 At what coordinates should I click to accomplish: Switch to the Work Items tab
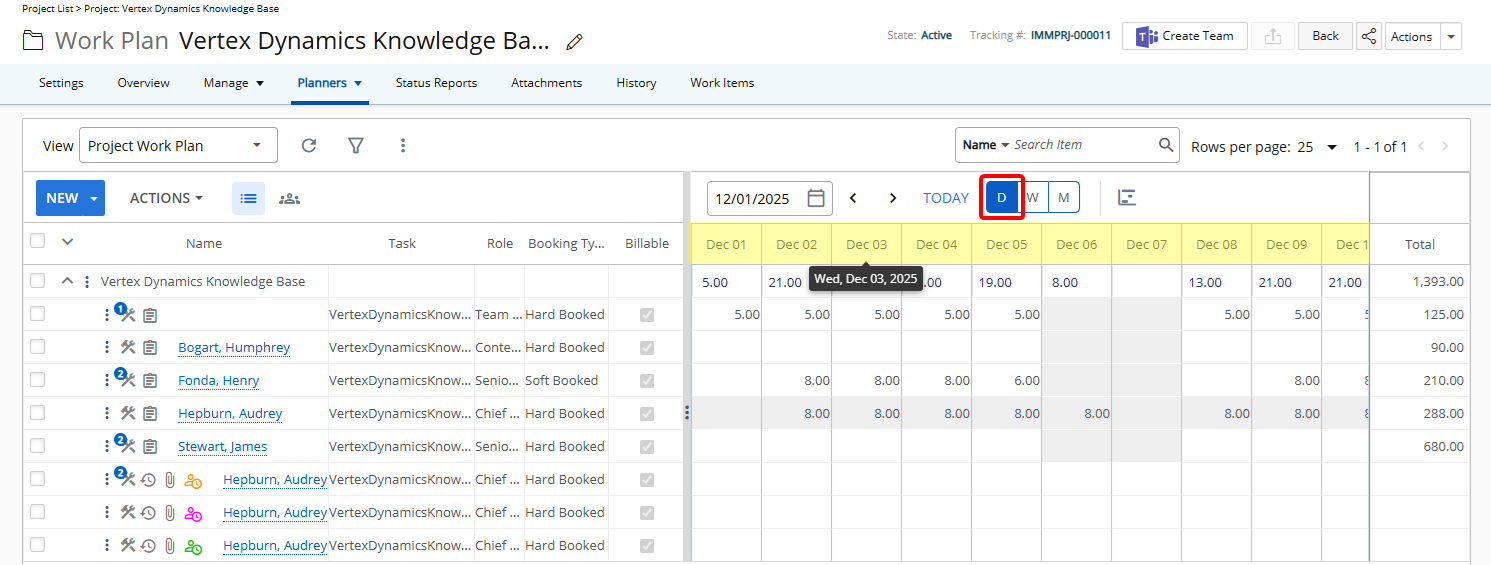(x=722, y=83)
